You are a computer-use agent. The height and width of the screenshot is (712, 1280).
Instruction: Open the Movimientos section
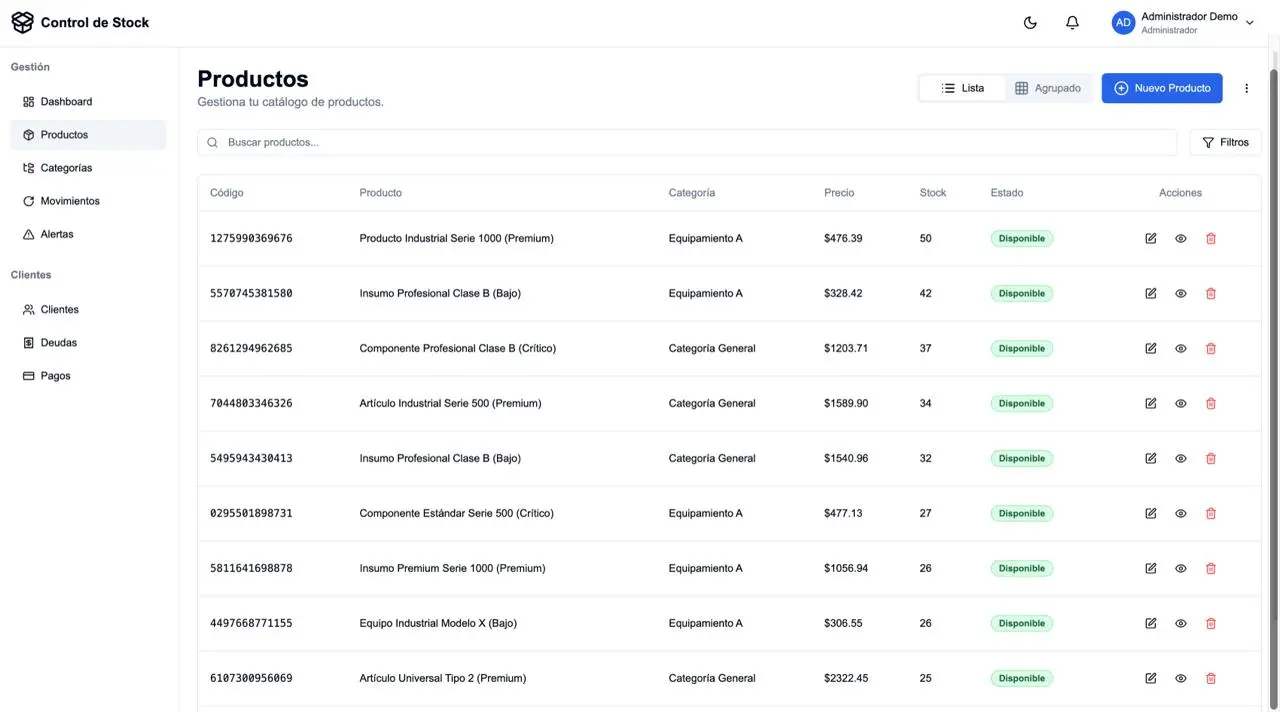[70, 200]
